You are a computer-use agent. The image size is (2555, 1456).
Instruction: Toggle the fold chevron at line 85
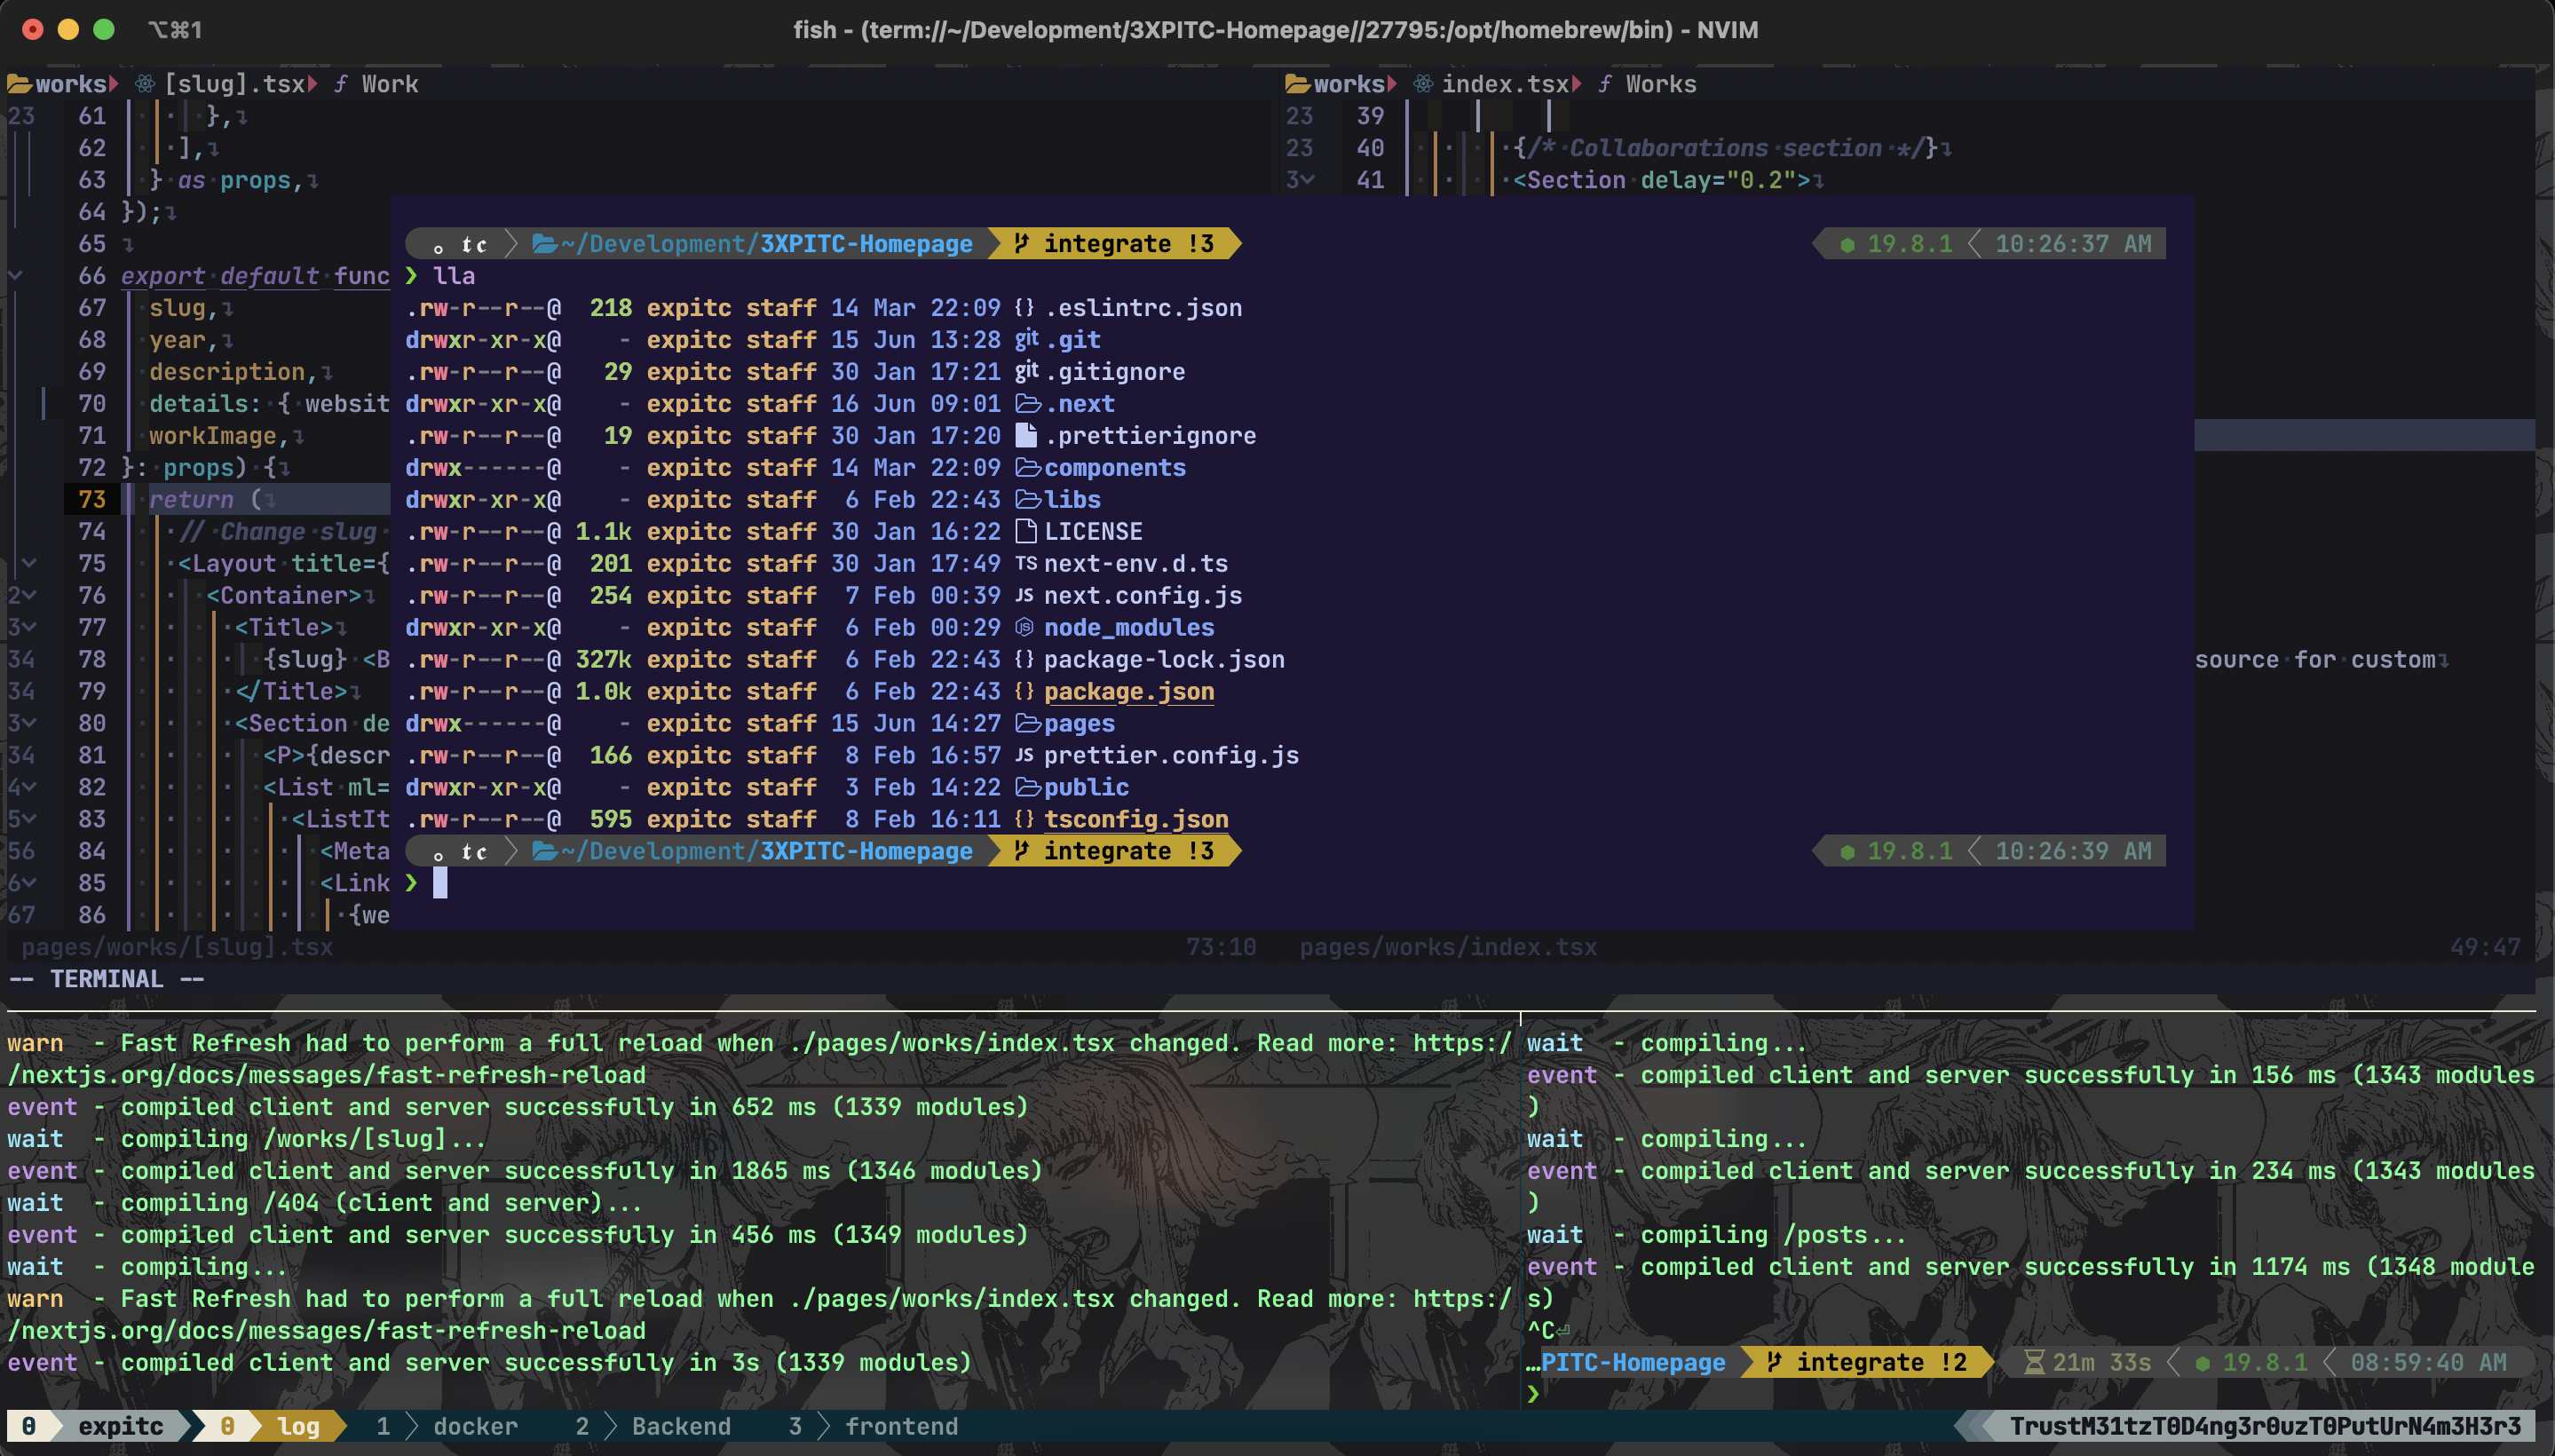tap(29, 884)
